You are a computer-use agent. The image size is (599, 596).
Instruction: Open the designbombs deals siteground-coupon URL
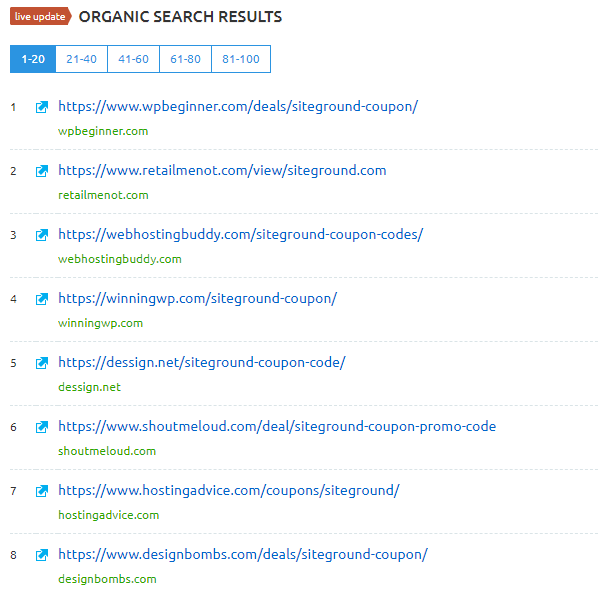coord(243,554)
